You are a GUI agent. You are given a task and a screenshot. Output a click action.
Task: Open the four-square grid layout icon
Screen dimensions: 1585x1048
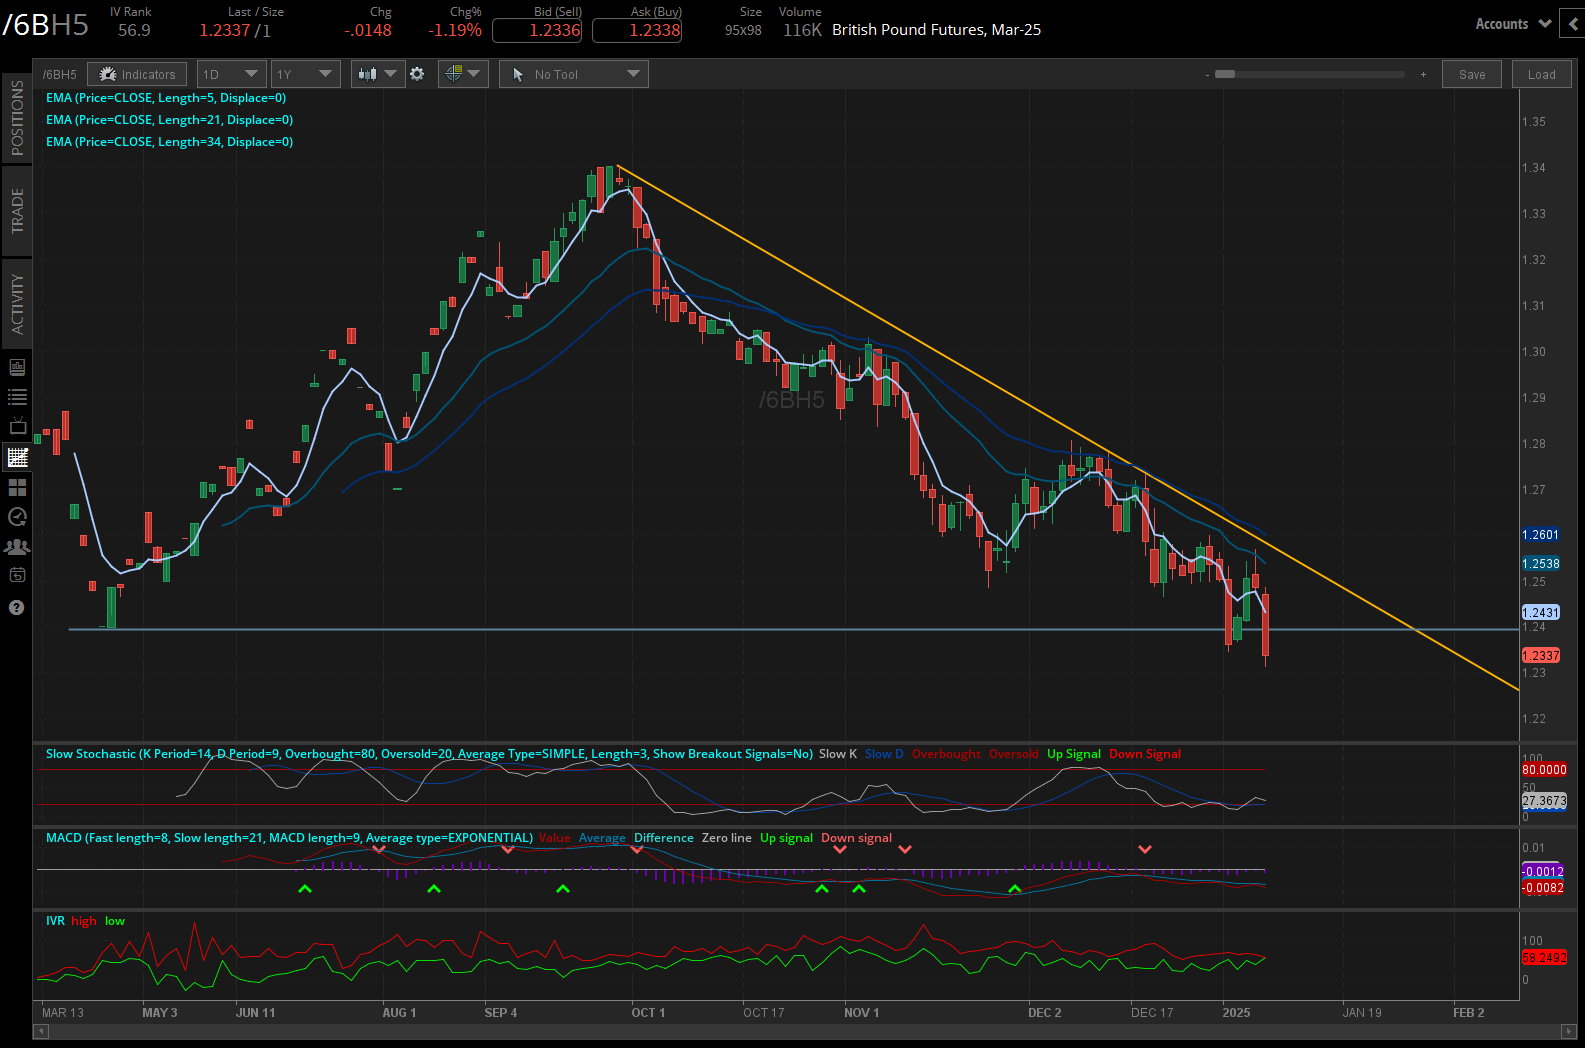(17, 487)
